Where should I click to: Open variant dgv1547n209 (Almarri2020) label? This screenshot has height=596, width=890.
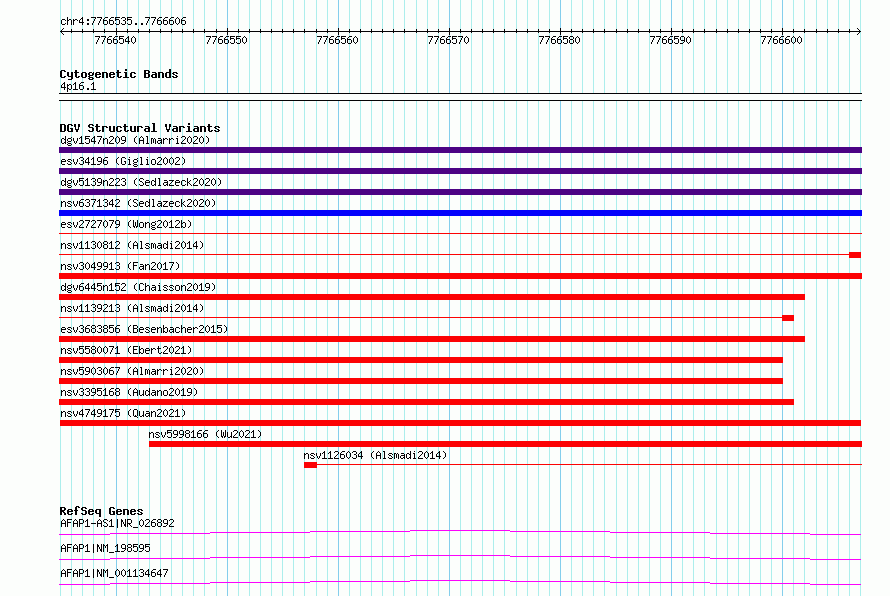(x=135, y=140)
